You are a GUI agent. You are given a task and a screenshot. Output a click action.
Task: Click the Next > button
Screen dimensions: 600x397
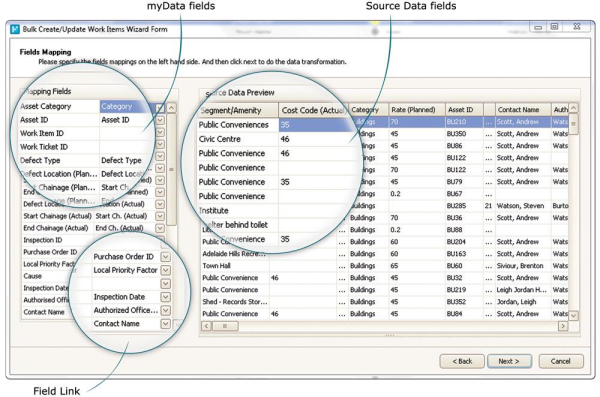[x=509, y=361]
